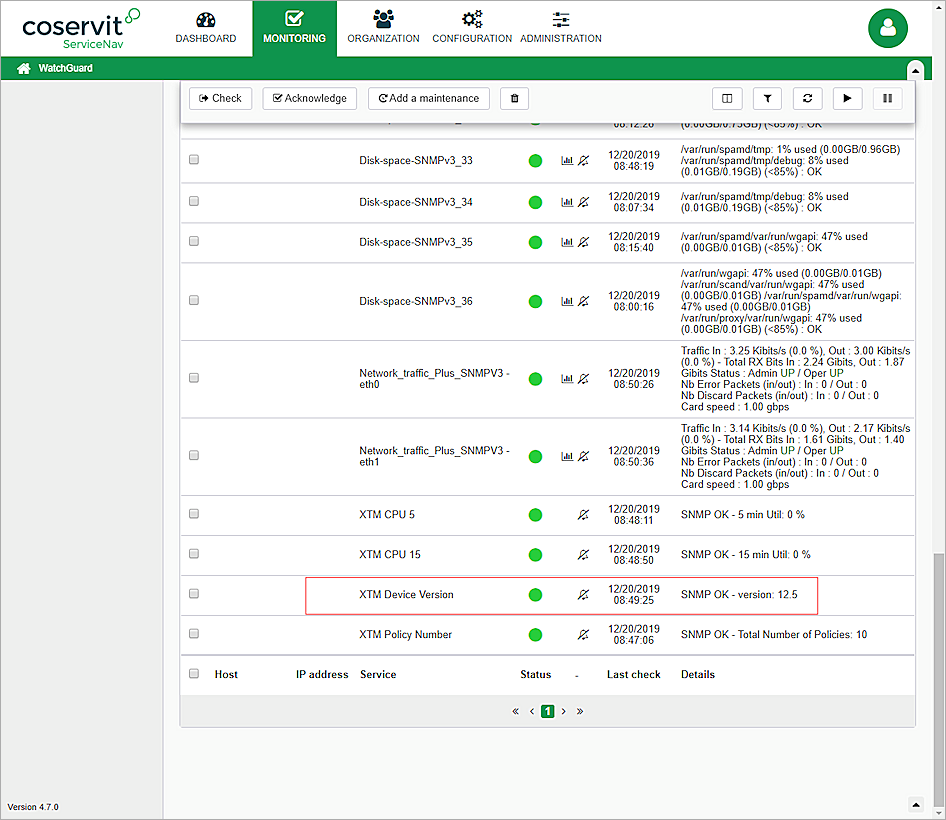This screenshot has width=946, height=820.
Task: Click the pause button in toolbar
Action: [x=887, y=98]
